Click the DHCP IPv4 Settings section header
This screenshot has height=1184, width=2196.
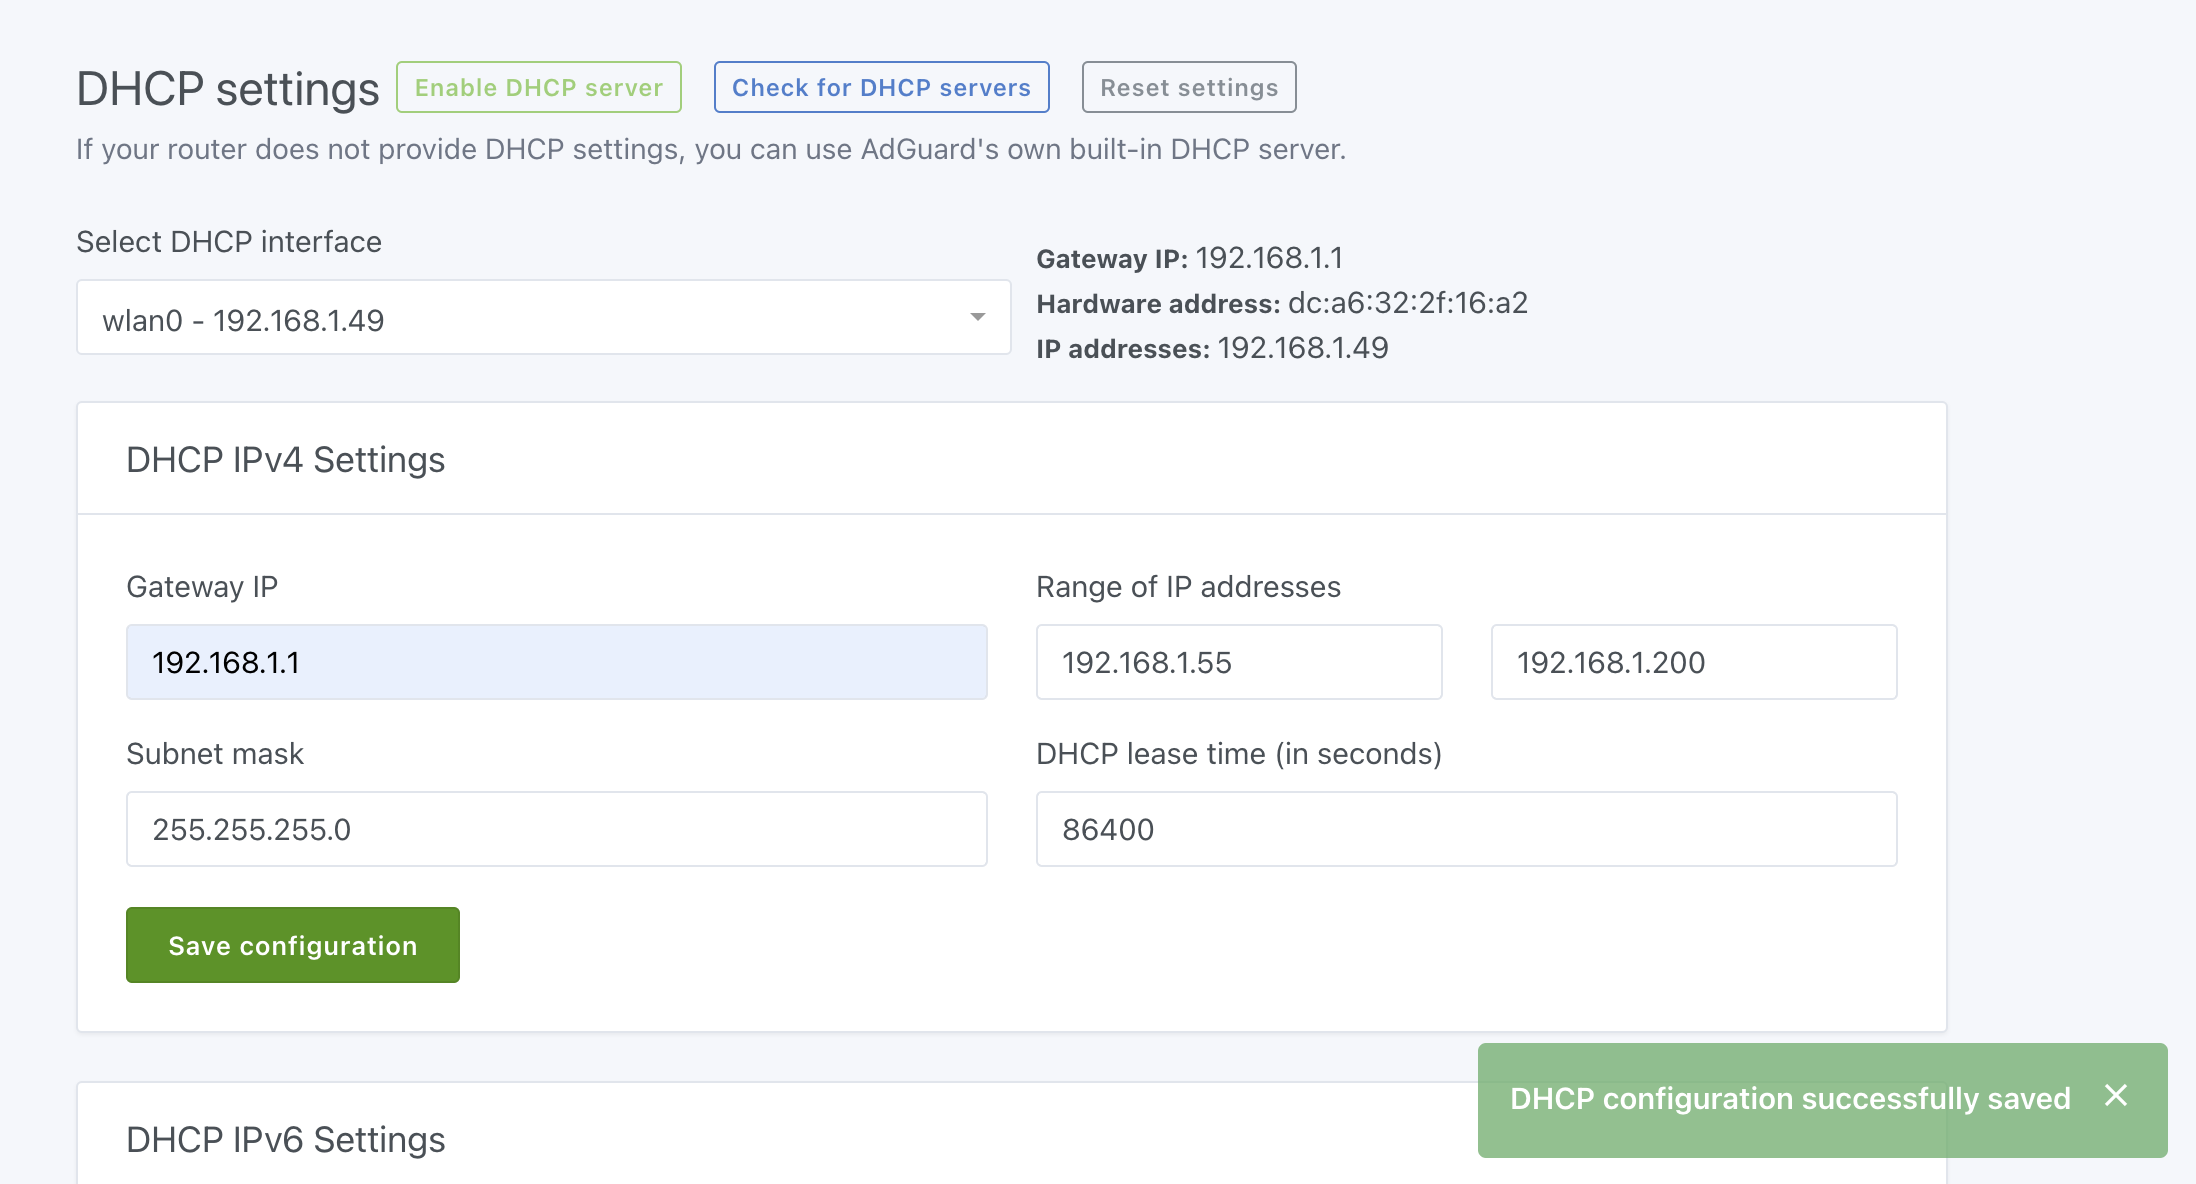(x=285, y=459)
